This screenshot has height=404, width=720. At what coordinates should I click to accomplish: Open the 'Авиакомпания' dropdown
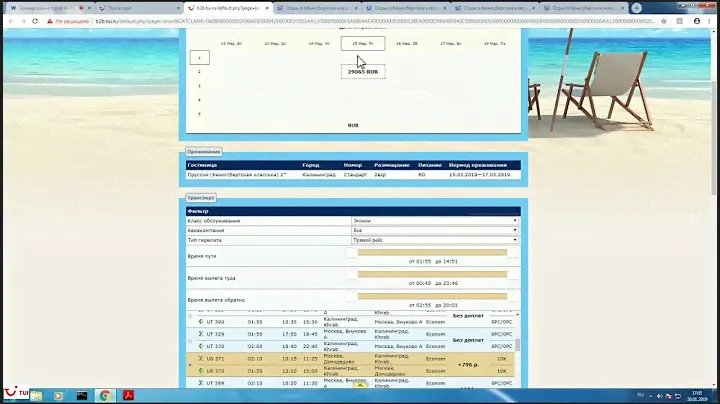(x=435, y=230)
